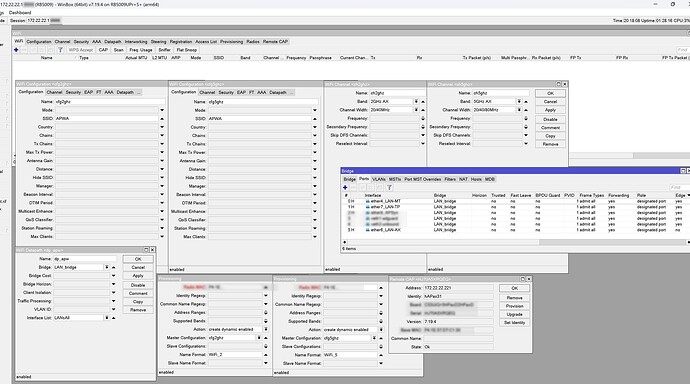Screen dimensions: 690x384
Task: Open Channel Width dropdown in ch2ghz channel window
Action: click(x=416, y=110)
